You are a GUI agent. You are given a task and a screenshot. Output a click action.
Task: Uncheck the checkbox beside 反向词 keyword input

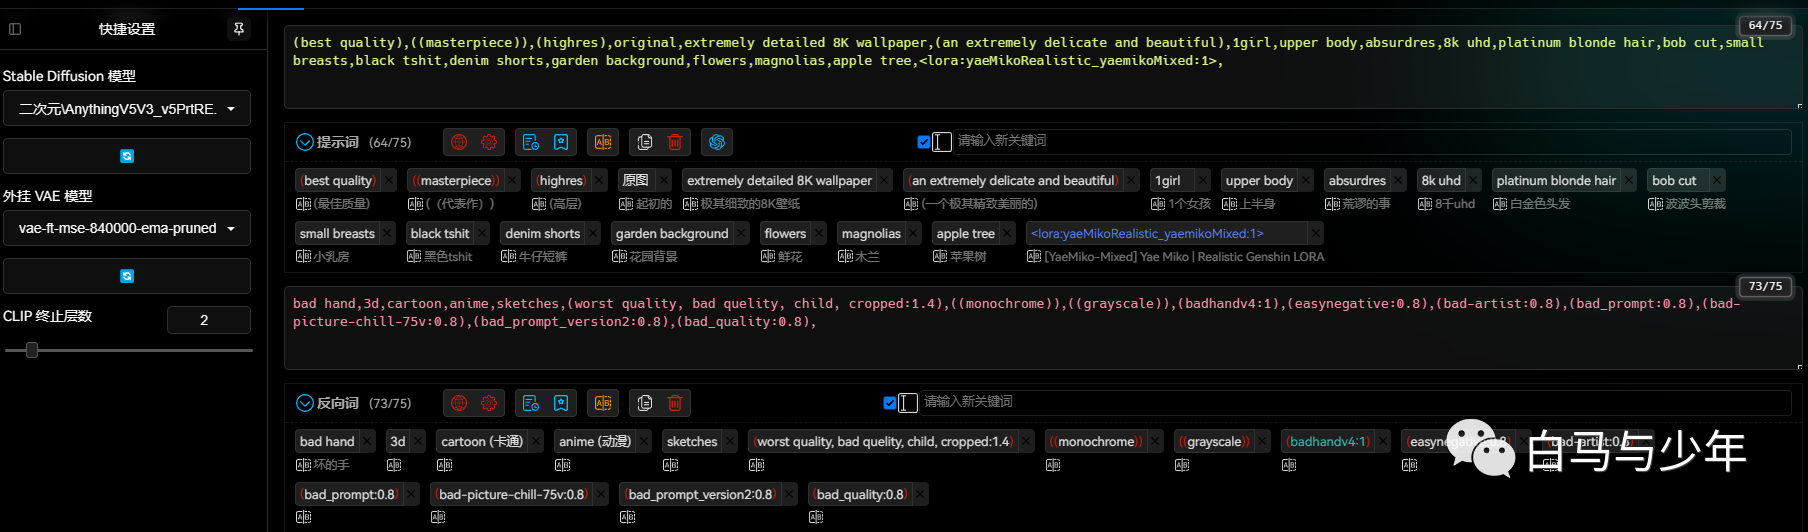pyautogui.click(x=890, y=403)
